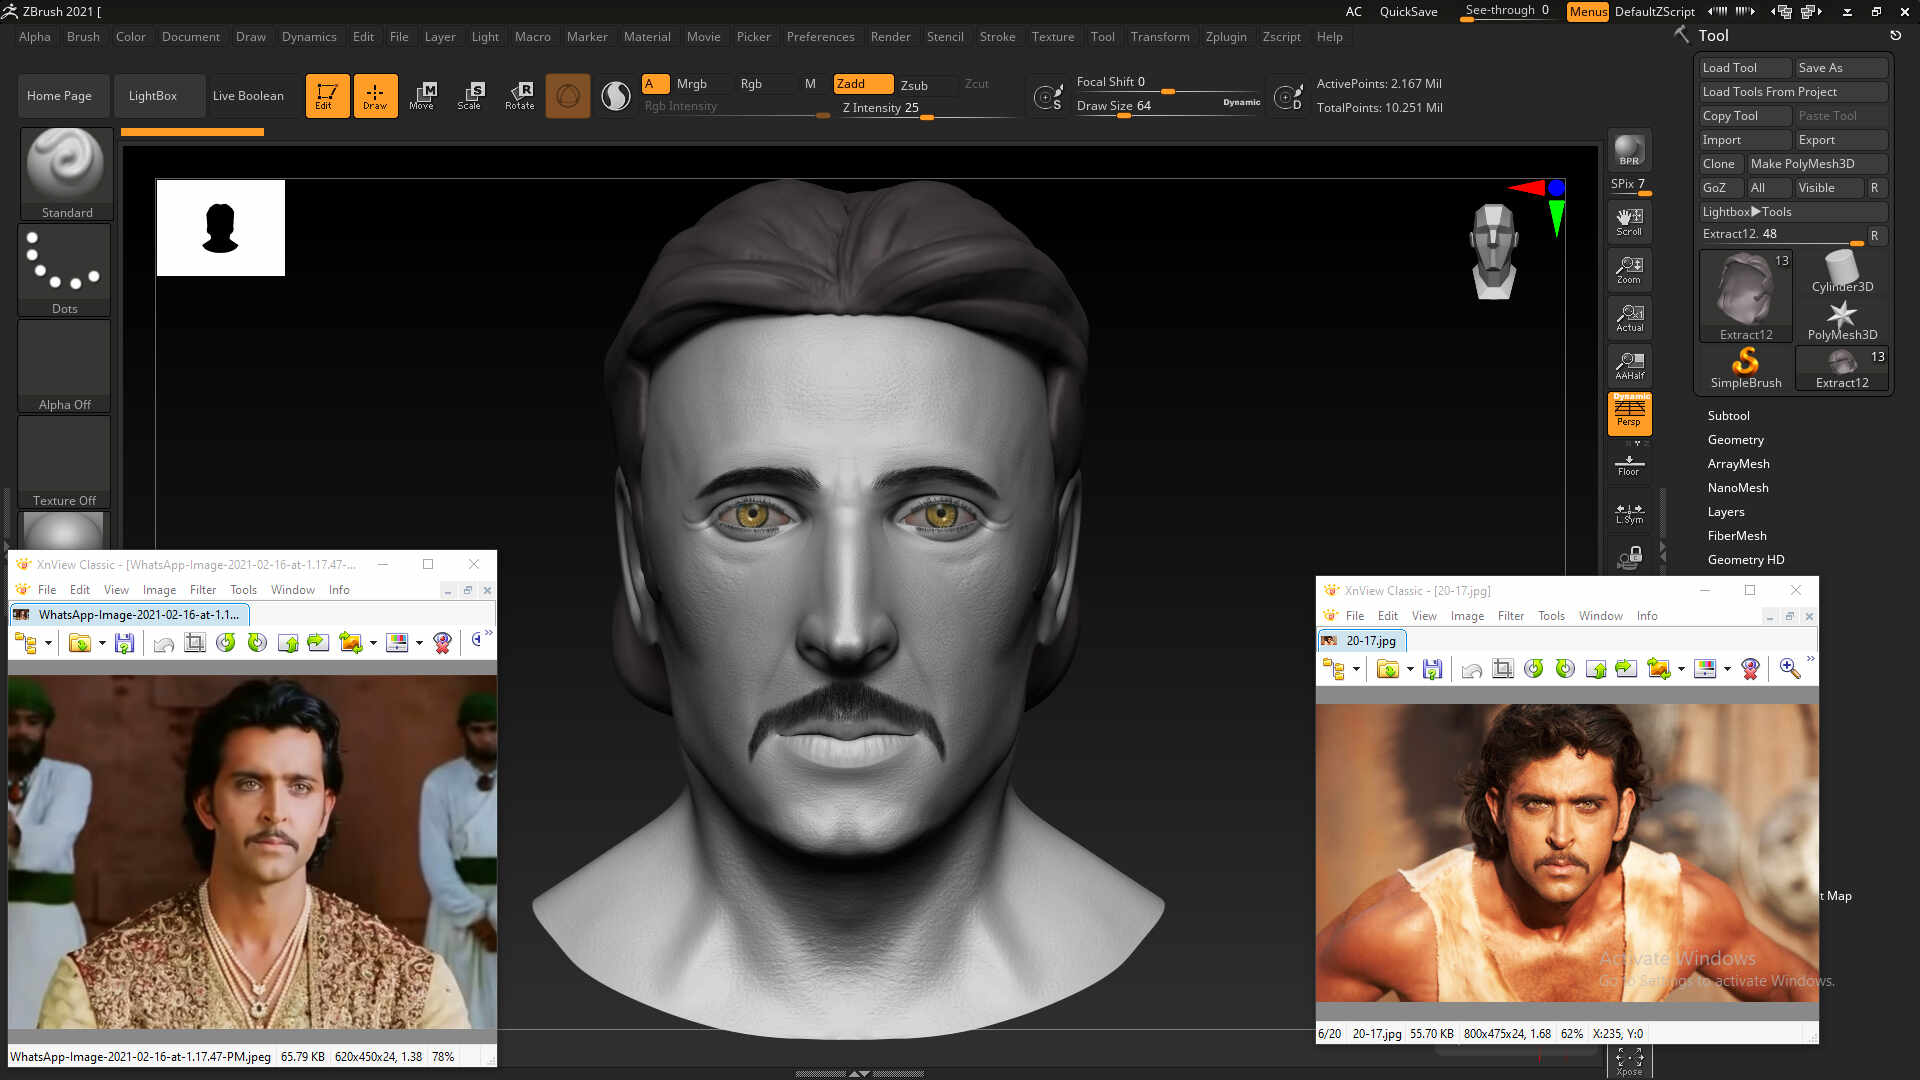
Task: Toggle Draw mode button
Action: (375, 96)
